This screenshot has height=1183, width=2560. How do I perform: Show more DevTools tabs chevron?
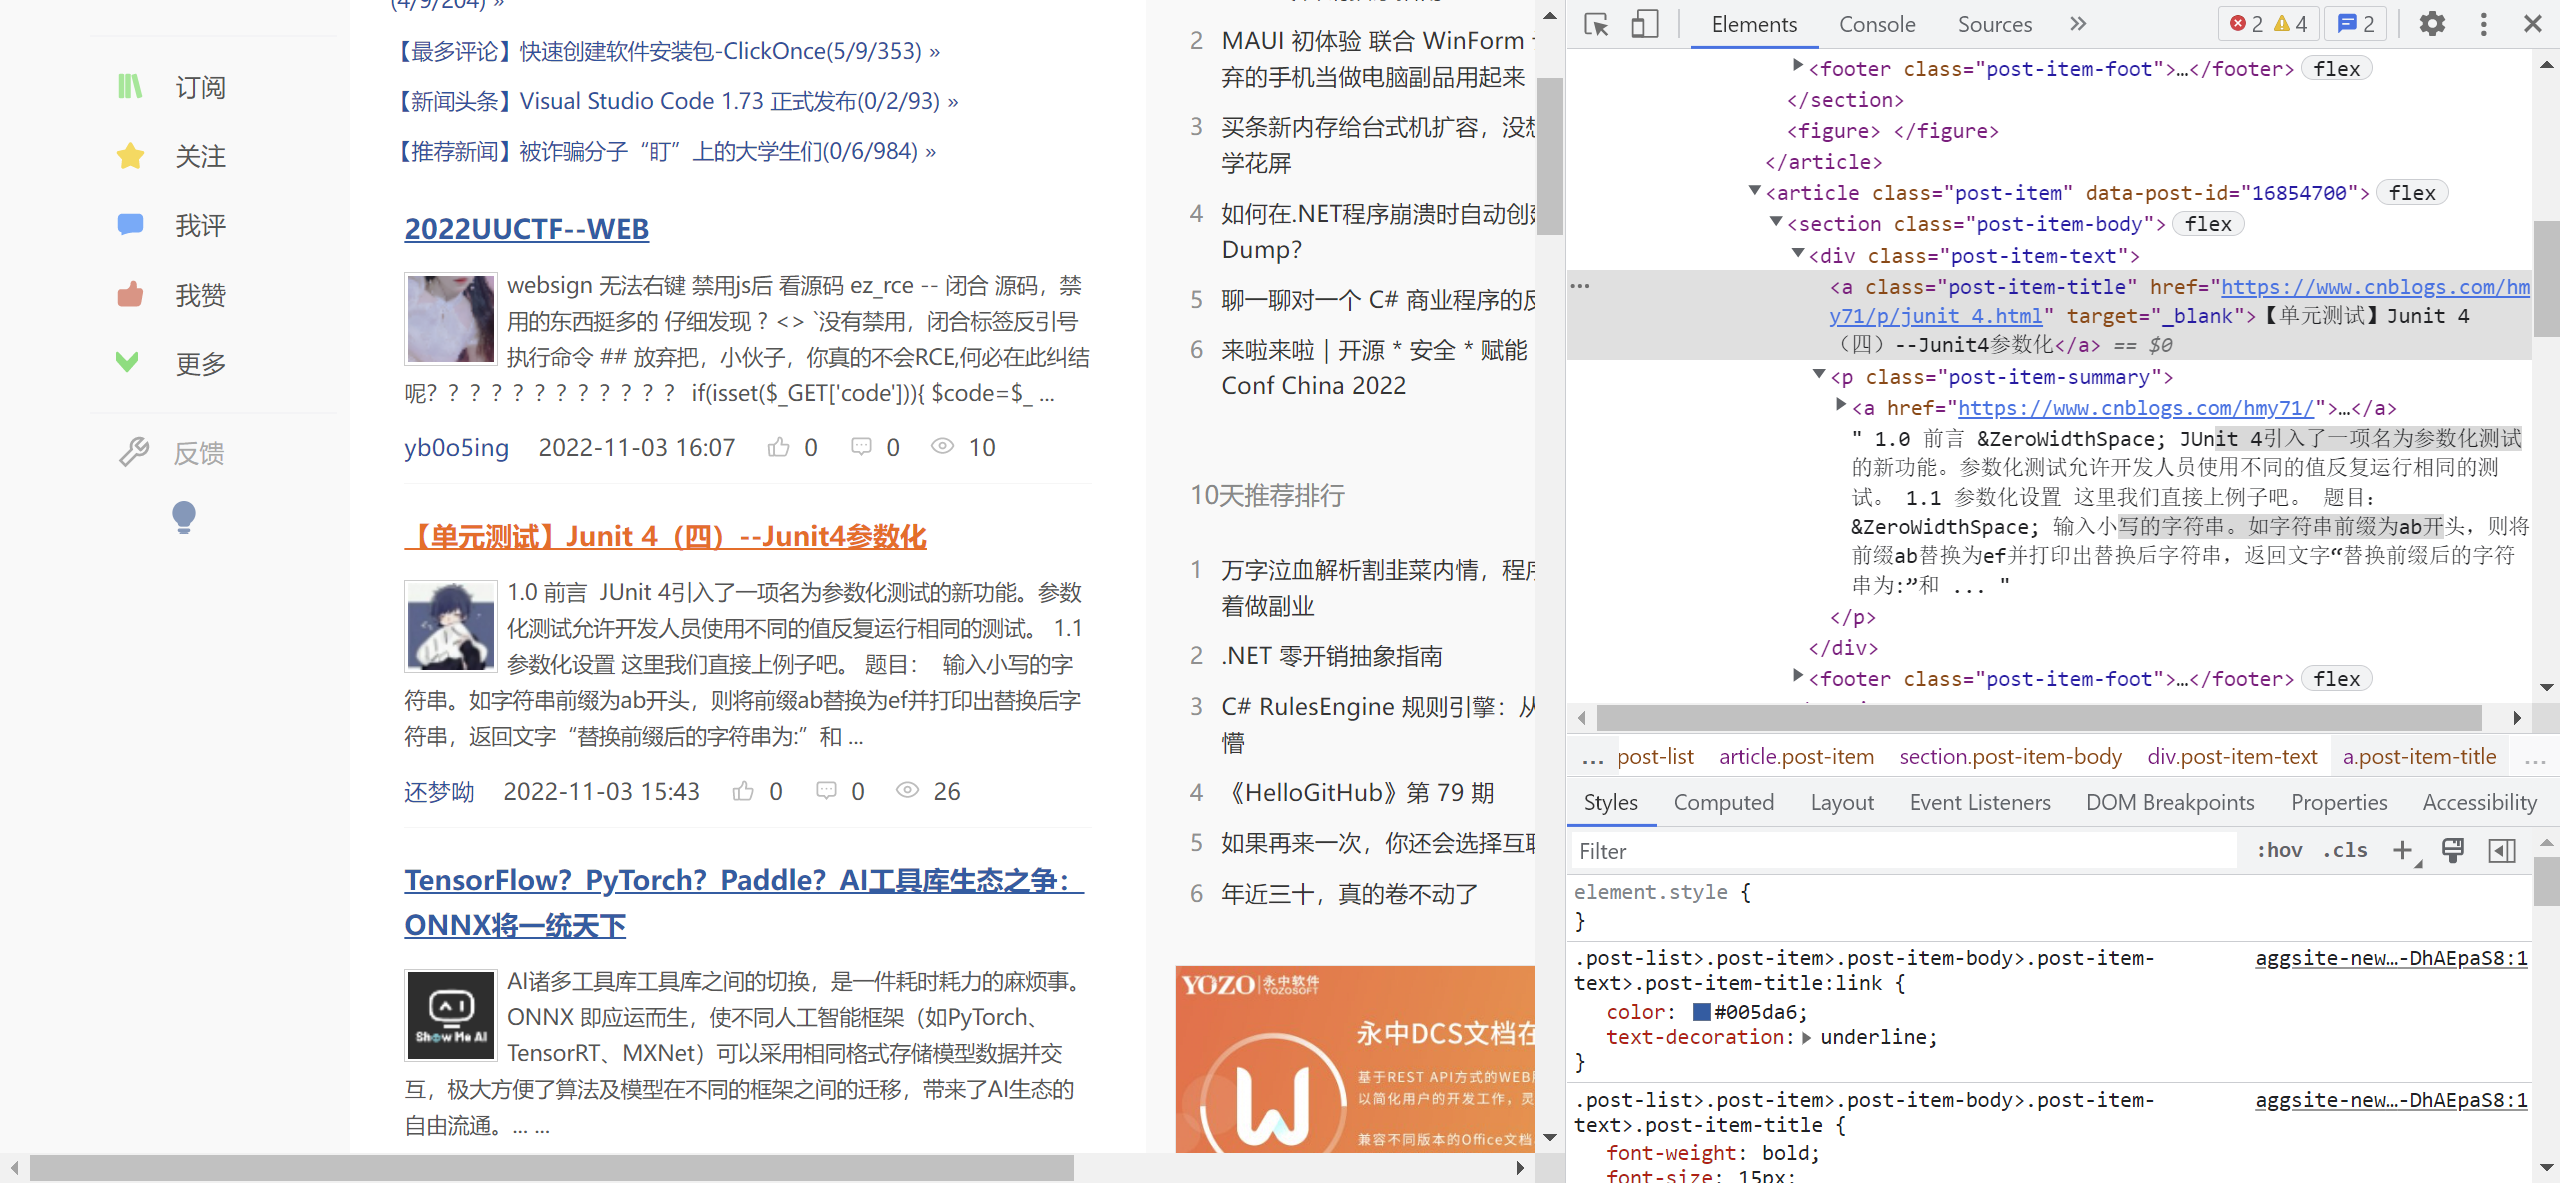pyautogui.click(x=2078, y=24)
